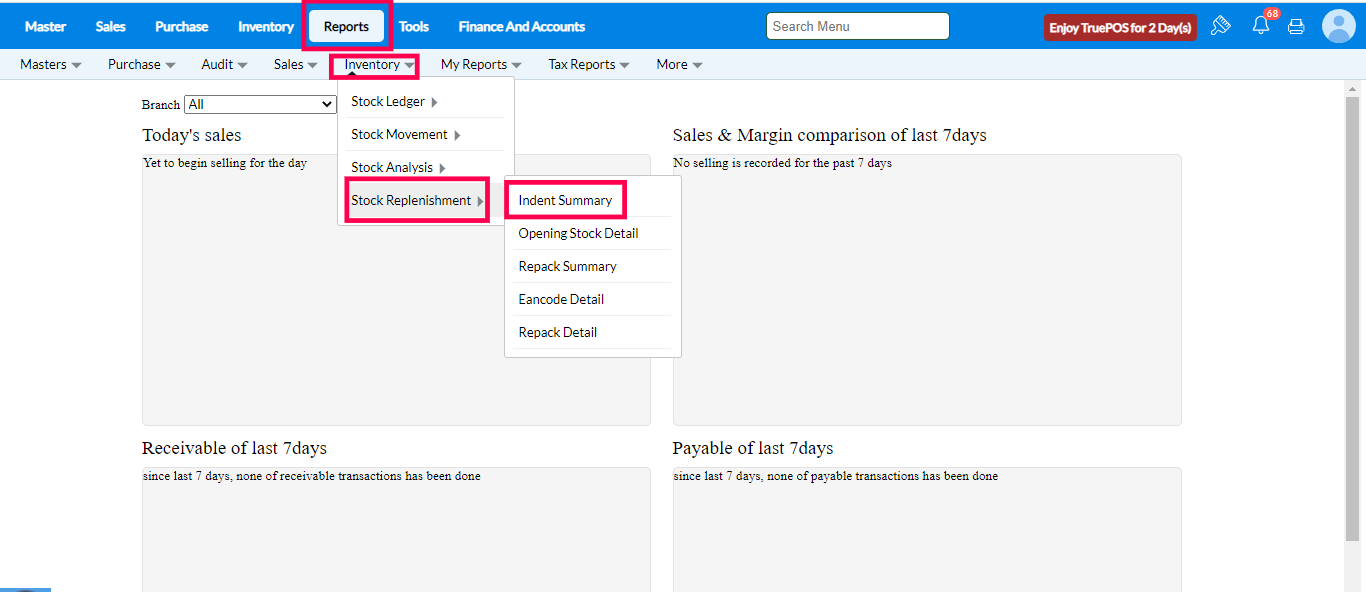Click 'none of receivable transactions' message

coord(312,476)
